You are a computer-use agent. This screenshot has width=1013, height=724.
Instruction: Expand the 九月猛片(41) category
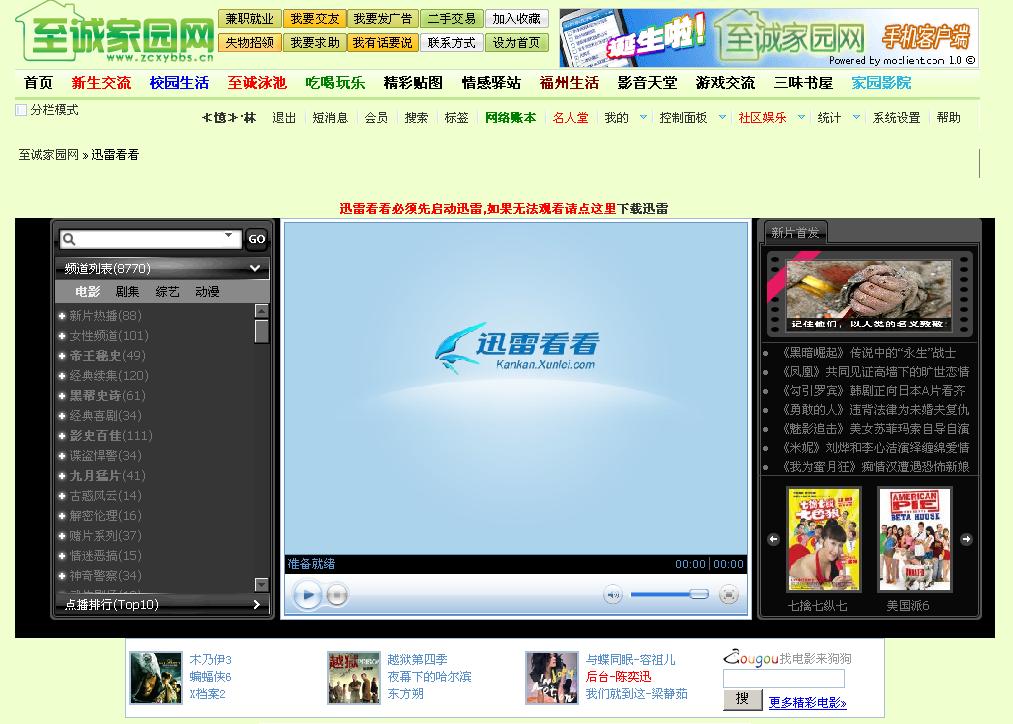[62, 476]
